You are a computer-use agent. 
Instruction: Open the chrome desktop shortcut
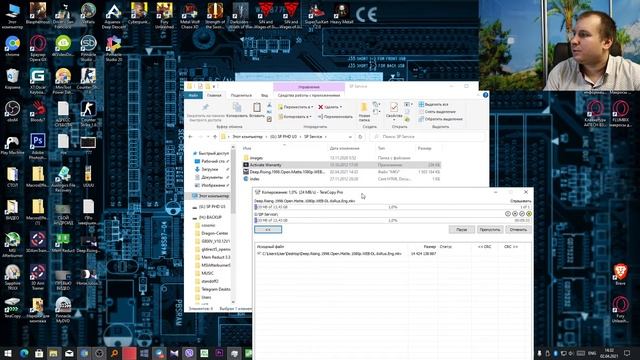pos(12,46)
